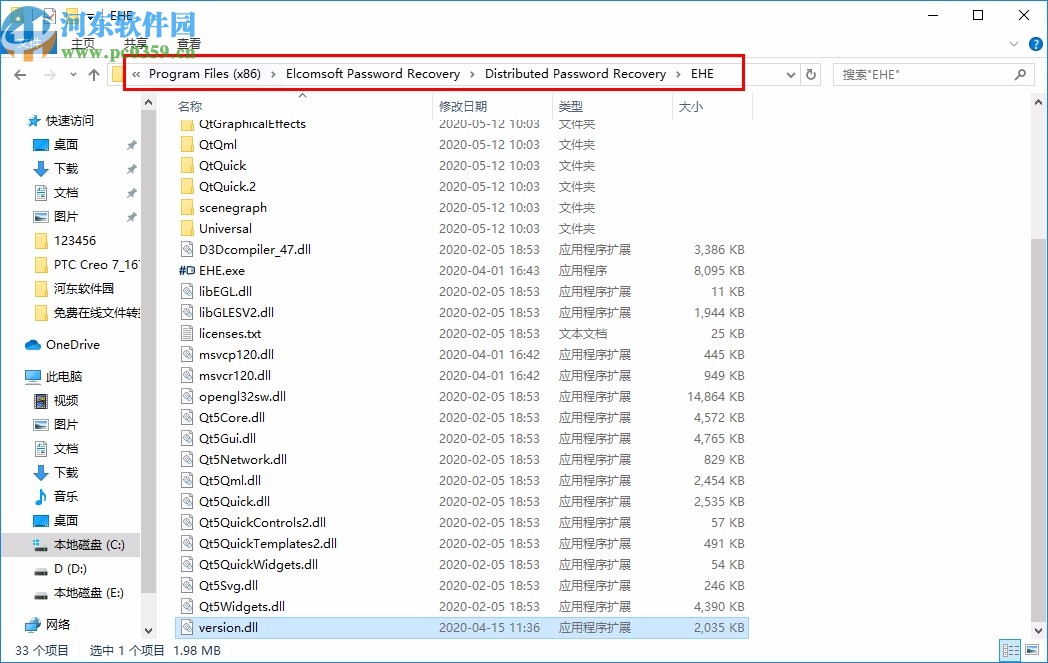Viewport: 1048px width, 663px height.
Task: Click the up-one-level arrow
Action: pos(94,74)
